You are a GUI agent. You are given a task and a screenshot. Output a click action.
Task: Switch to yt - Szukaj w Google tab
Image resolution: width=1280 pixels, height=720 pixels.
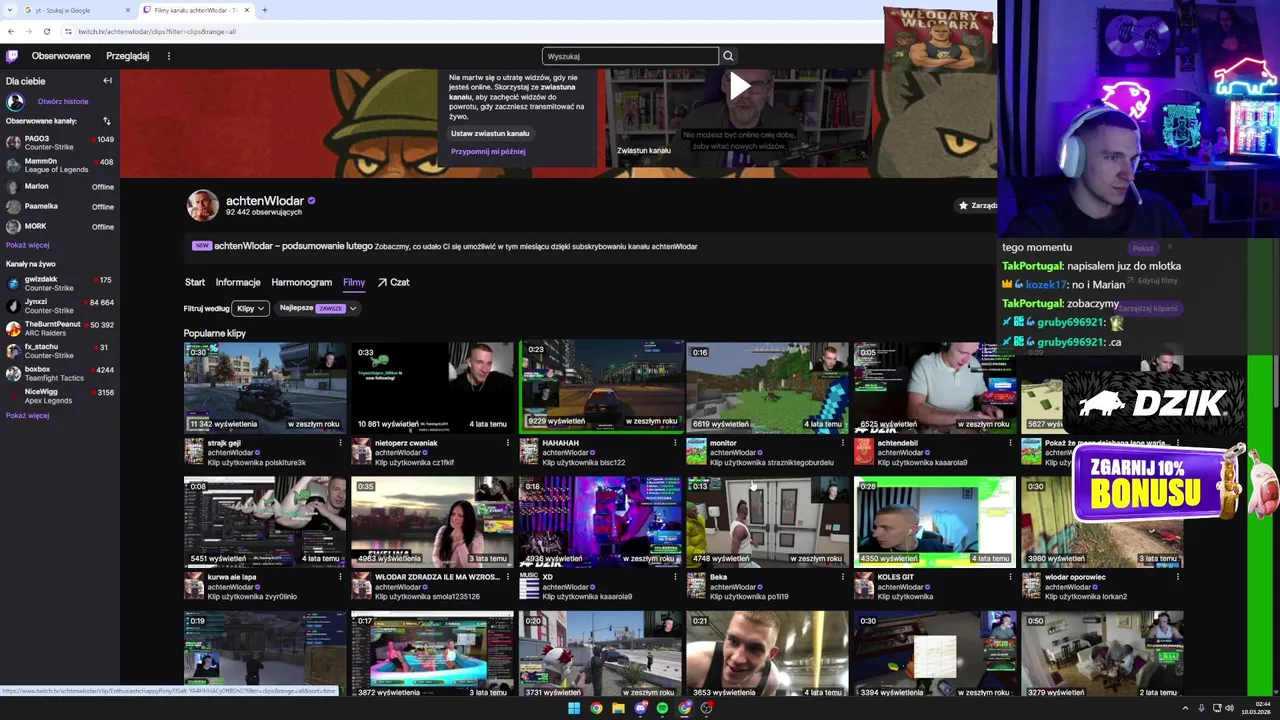[x=75, y=10]
